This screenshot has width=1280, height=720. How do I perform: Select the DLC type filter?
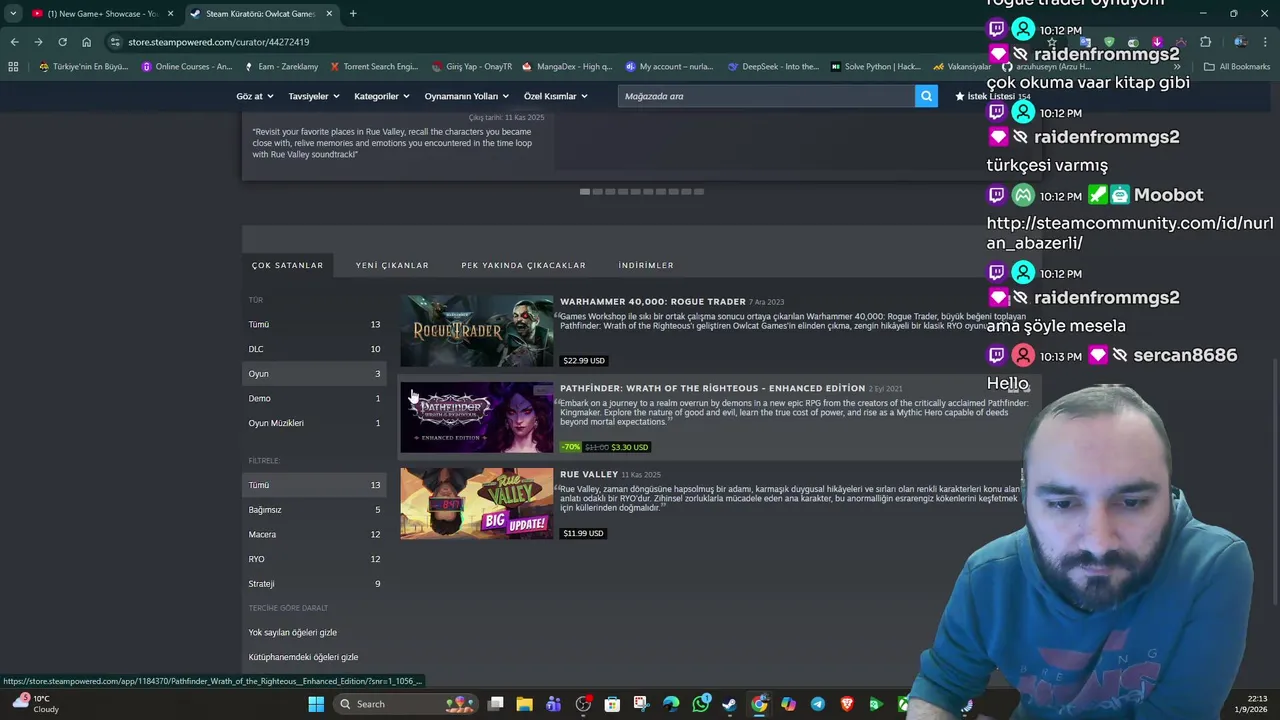[314, 349]
